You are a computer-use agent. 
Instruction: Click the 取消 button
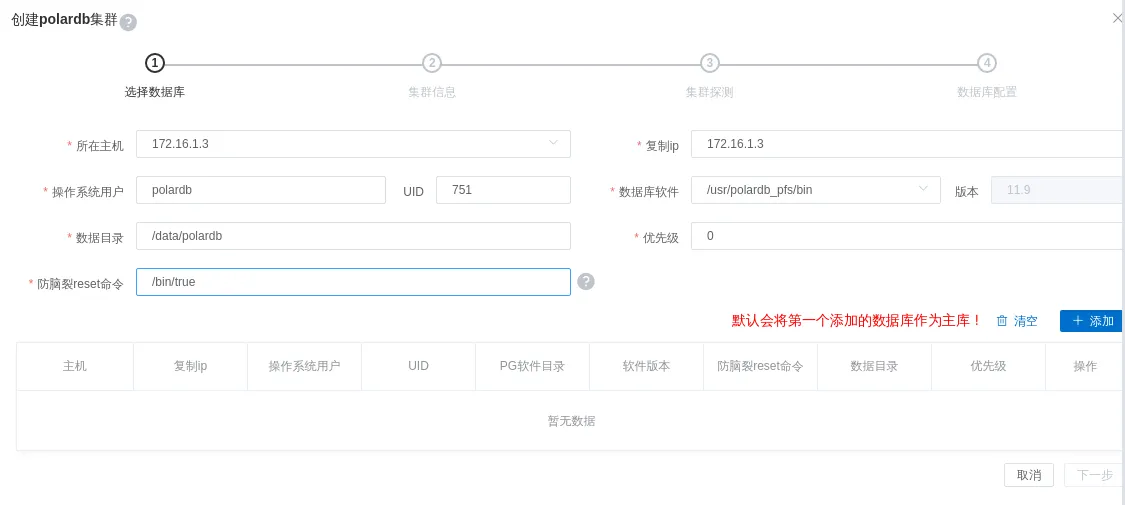click(x=1029, y=475)
